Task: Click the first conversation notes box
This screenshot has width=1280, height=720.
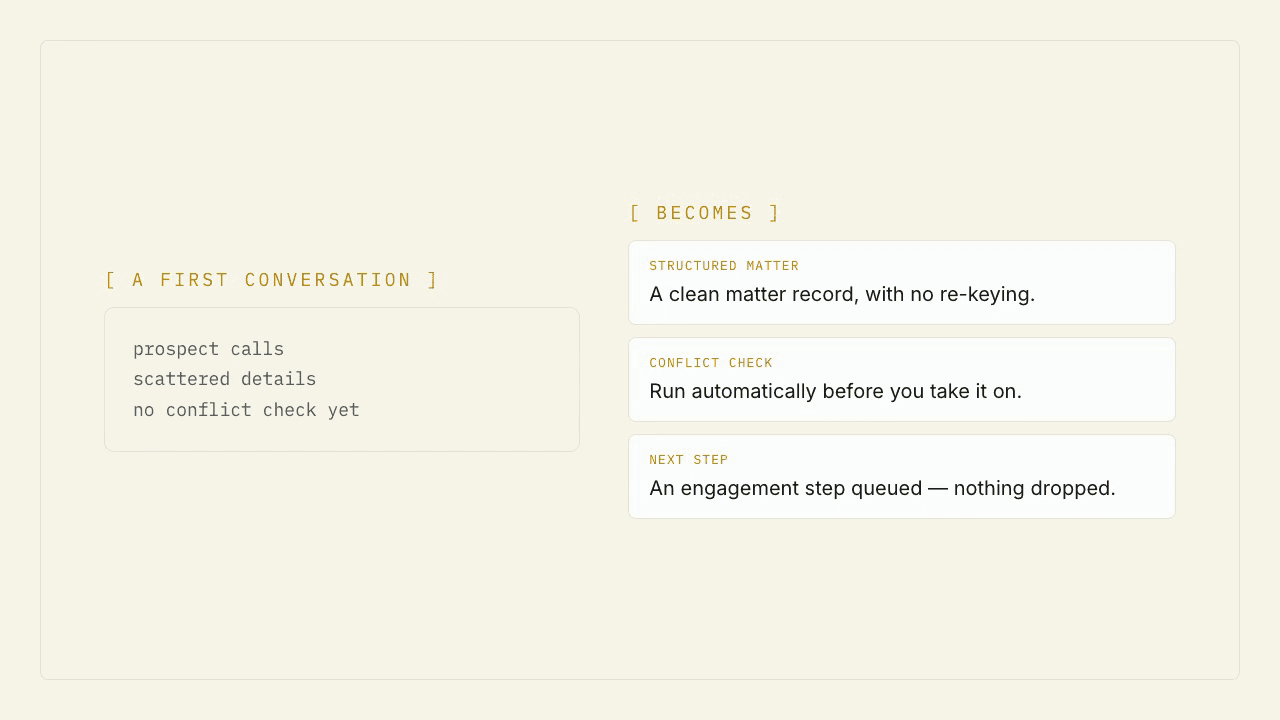Action: pyautogui.click(x=342, y=379)
